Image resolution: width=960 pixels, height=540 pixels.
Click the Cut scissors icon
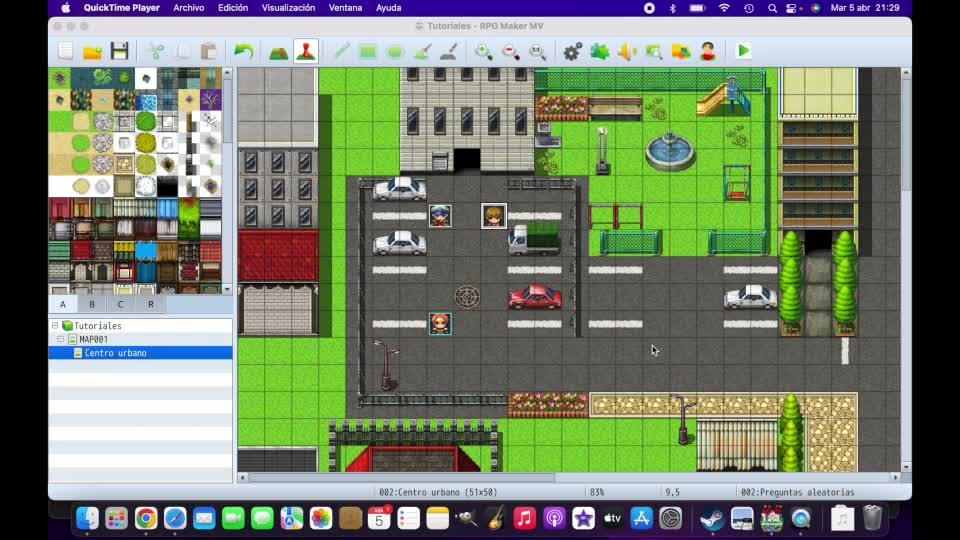(x=156, y=51)
